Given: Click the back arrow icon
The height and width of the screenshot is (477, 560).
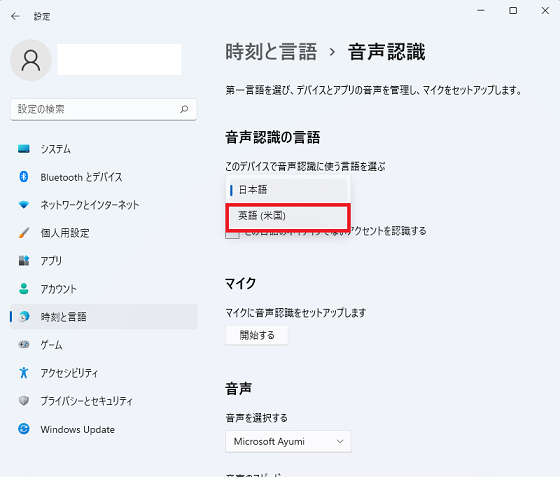Looking at the screenshot, I should tap(15, 16).
